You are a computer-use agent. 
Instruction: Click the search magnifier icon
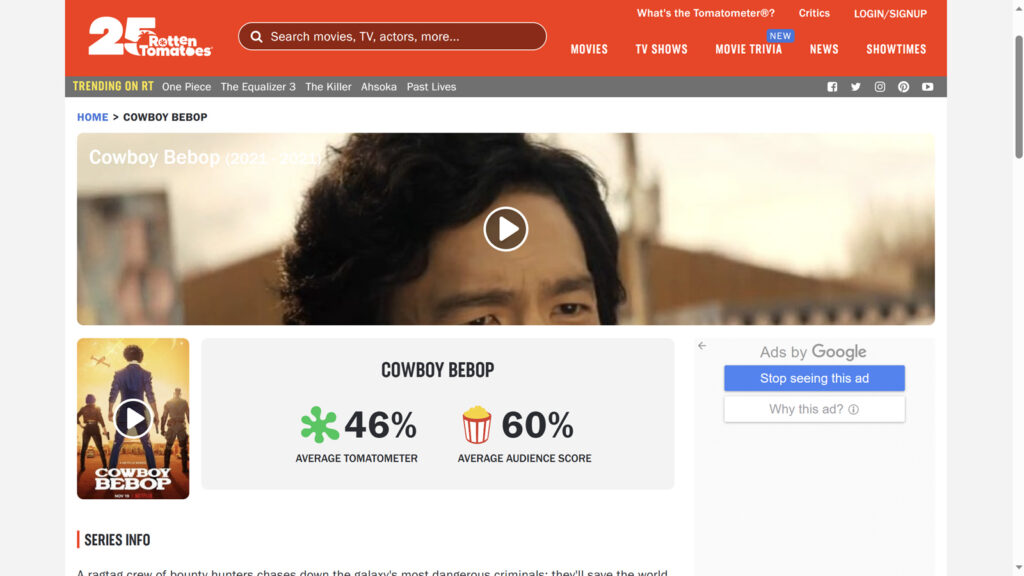pos(257,37)
